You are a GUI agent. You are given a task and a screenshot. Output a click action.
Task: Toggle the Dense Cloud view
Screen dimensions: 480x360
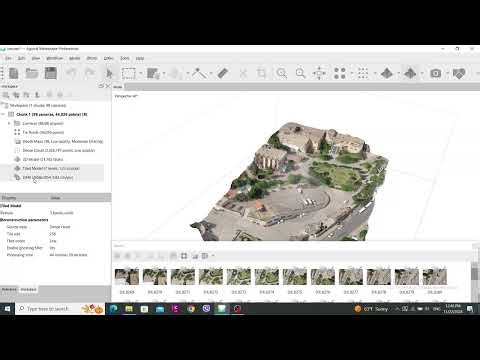(363, 73)
